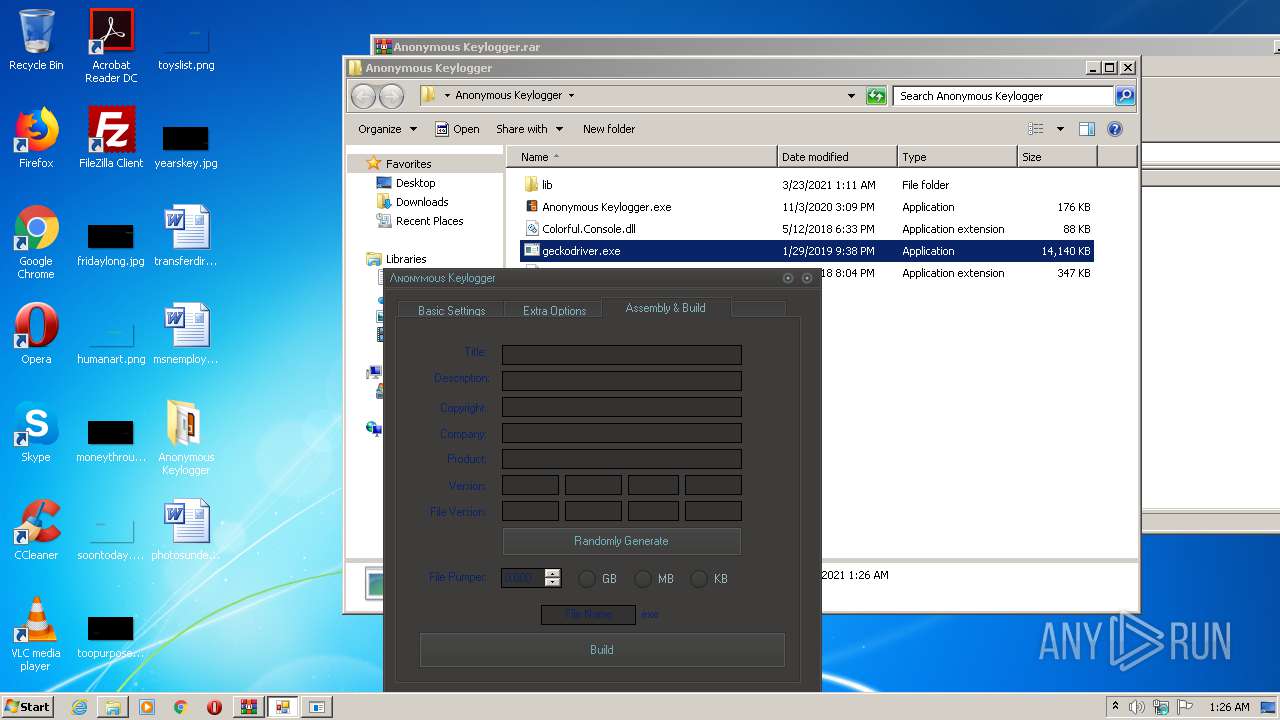Increase the File Pumper value

[553, 573]
